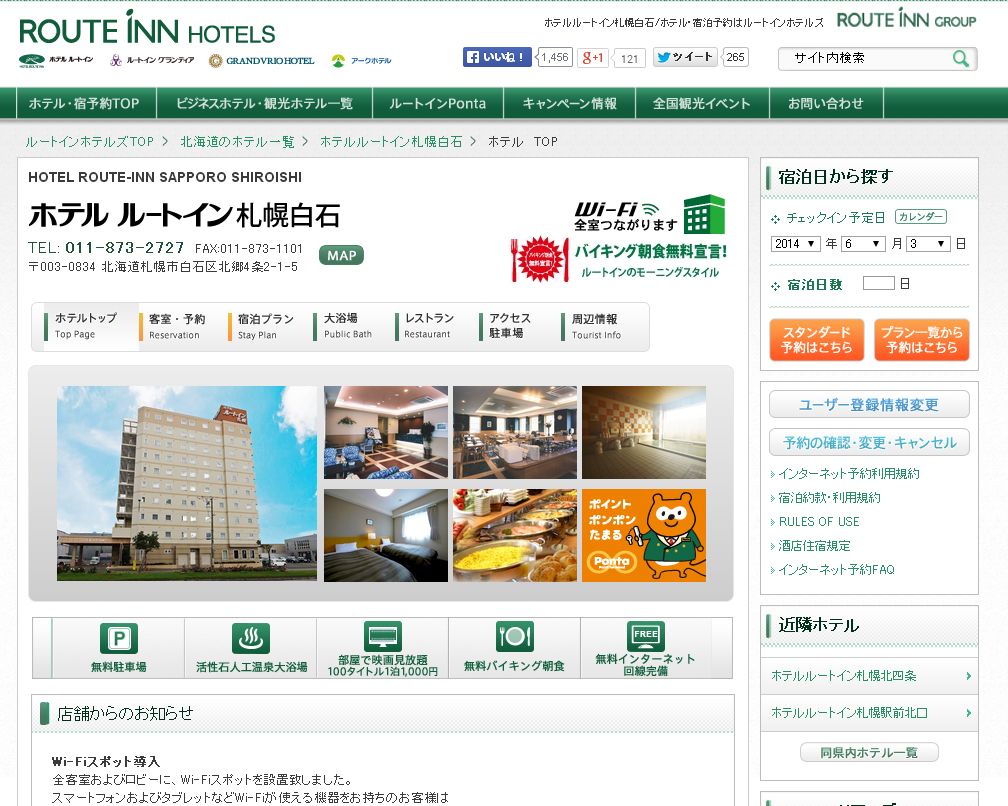Click the FREE internet connection icon
Image resolution: width=1008 pixels, height=806 pixels.
click(646, 636)
